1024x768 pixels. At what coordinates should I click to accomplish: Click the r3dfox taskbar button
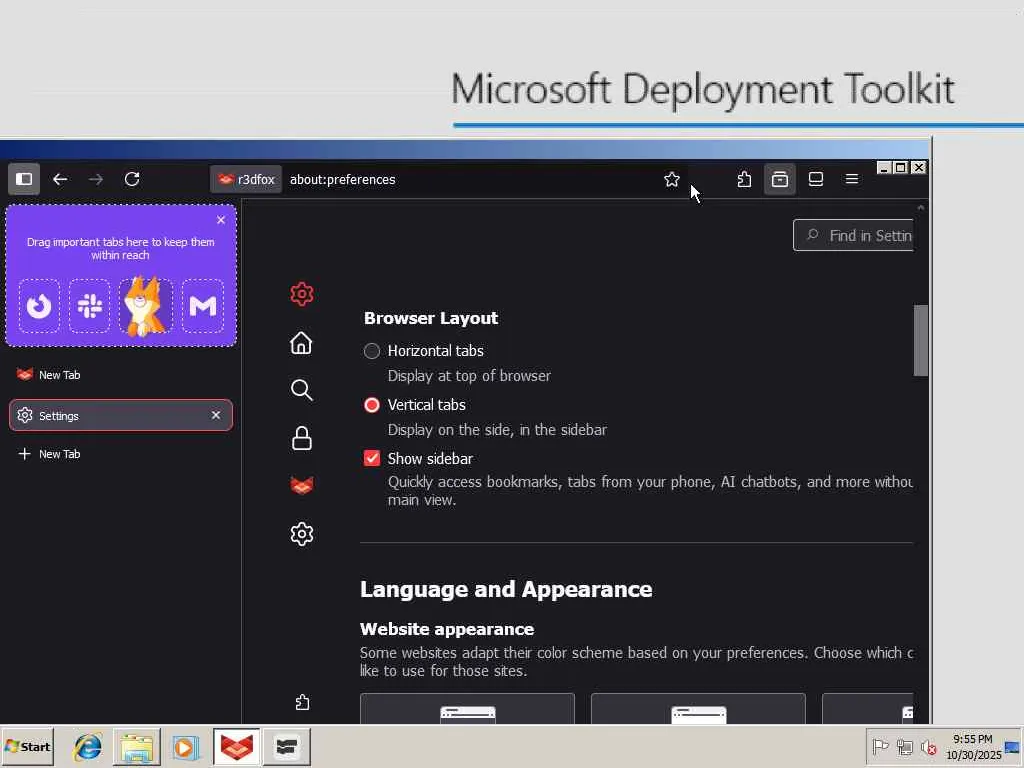tap(236, 747)
